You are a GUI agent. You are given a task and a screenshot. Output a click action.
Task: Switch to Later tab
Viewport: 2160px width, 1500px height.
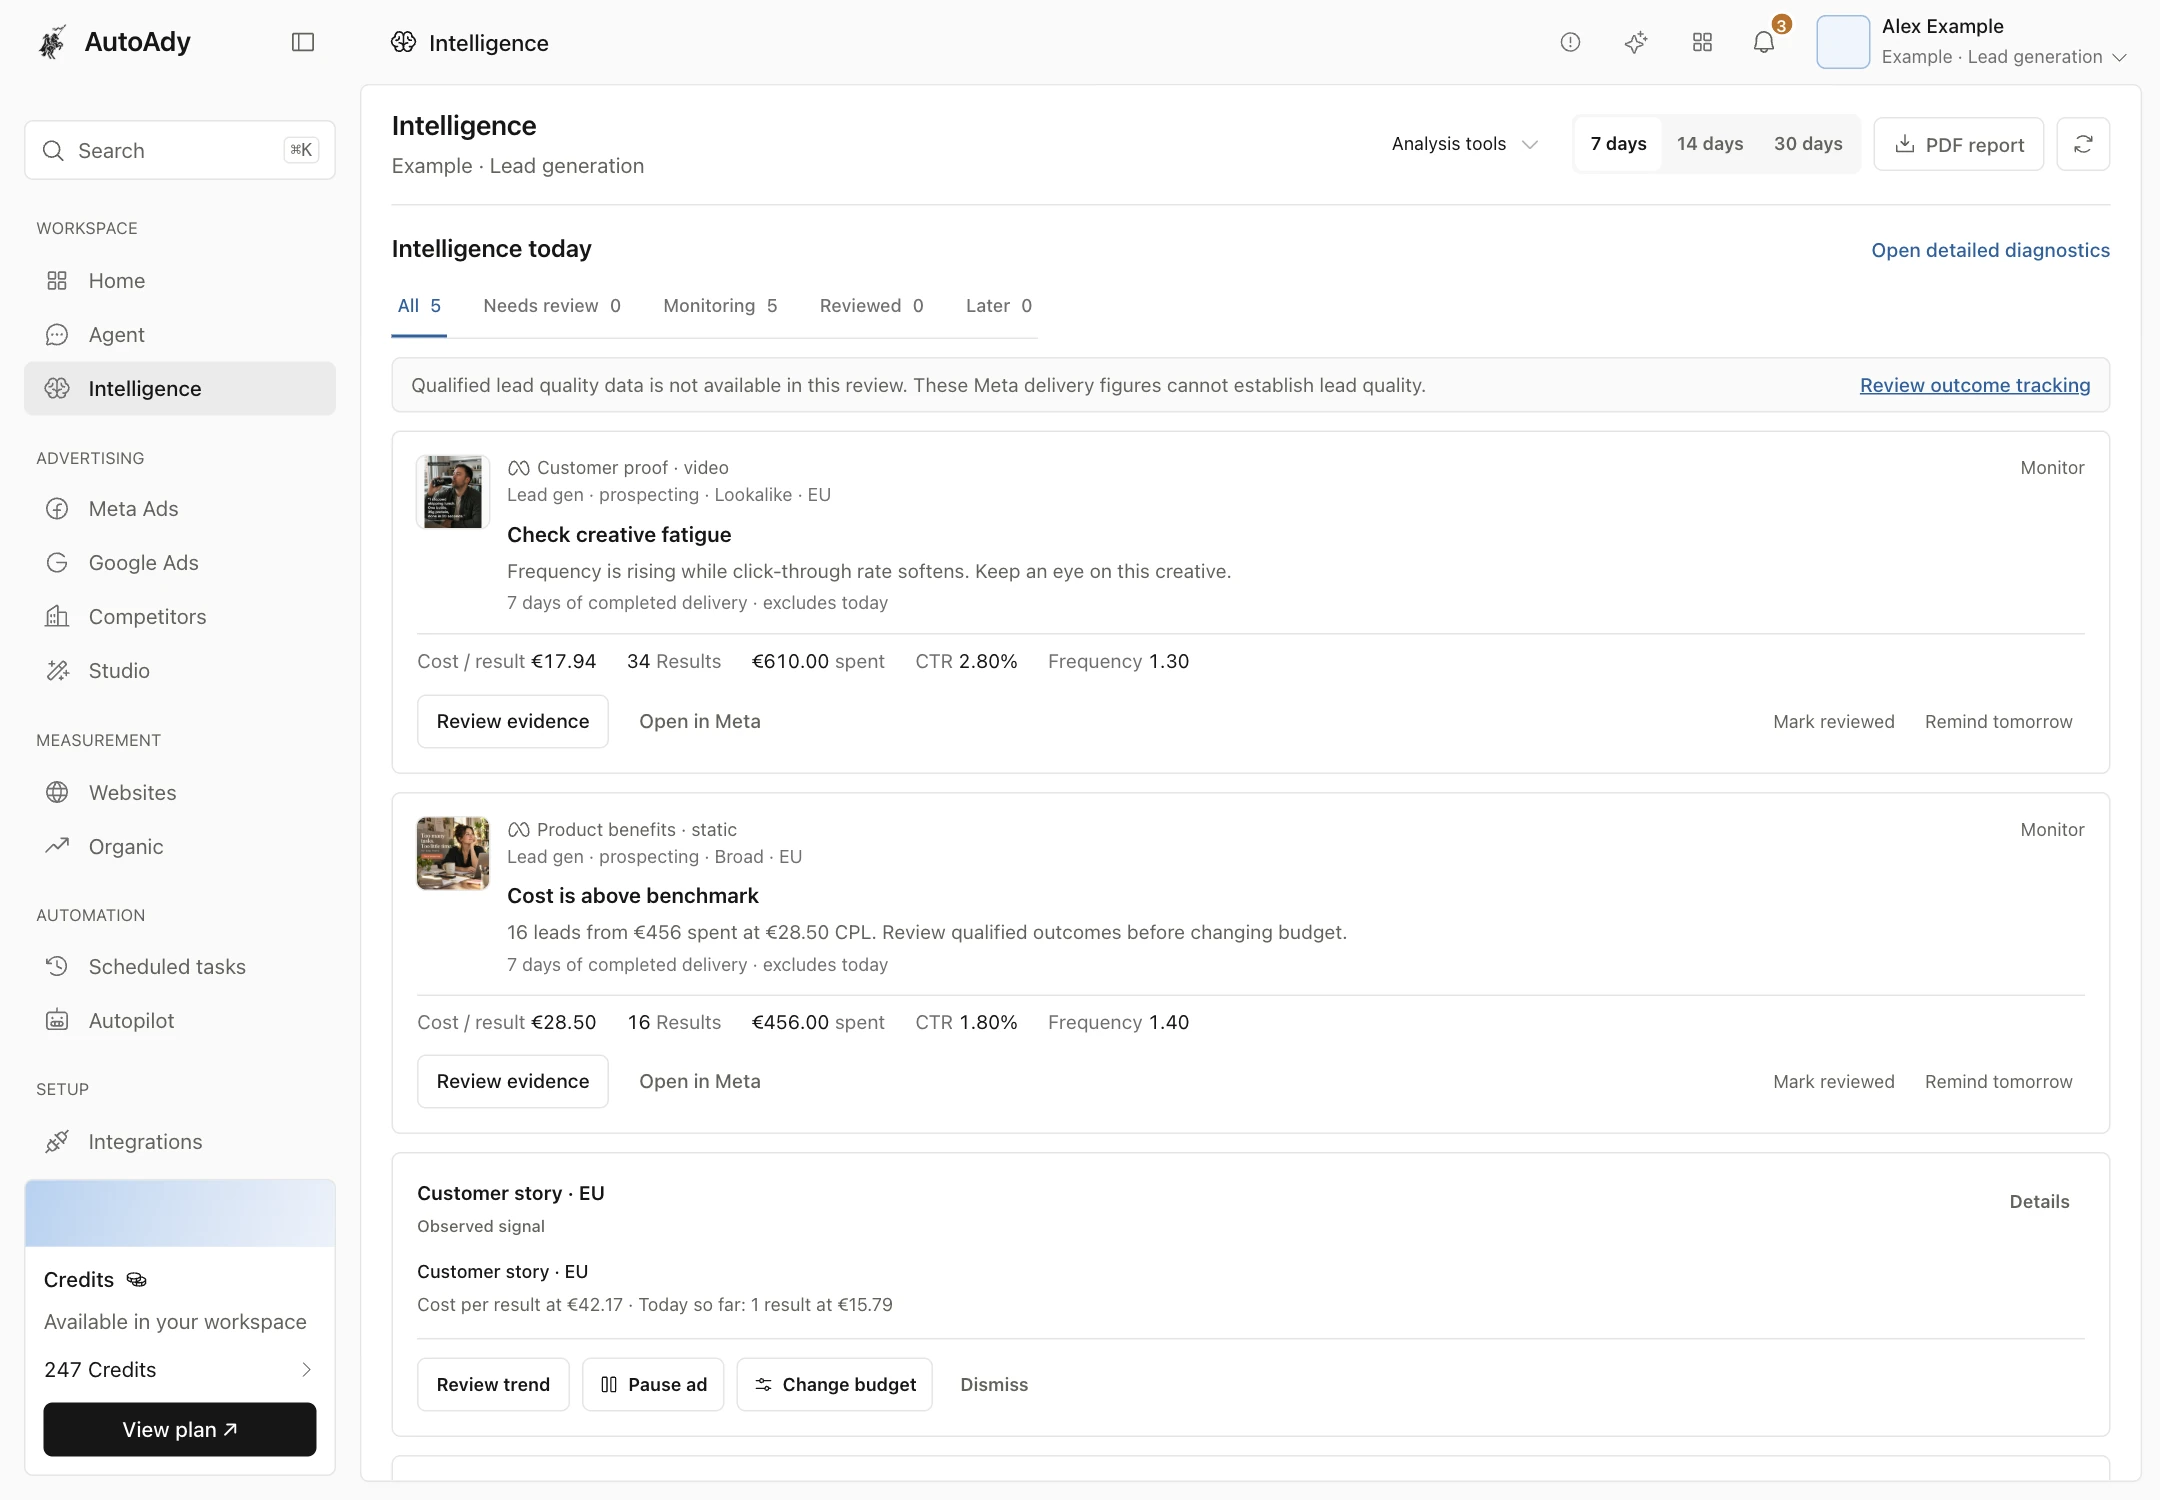(x=999, y=306)
